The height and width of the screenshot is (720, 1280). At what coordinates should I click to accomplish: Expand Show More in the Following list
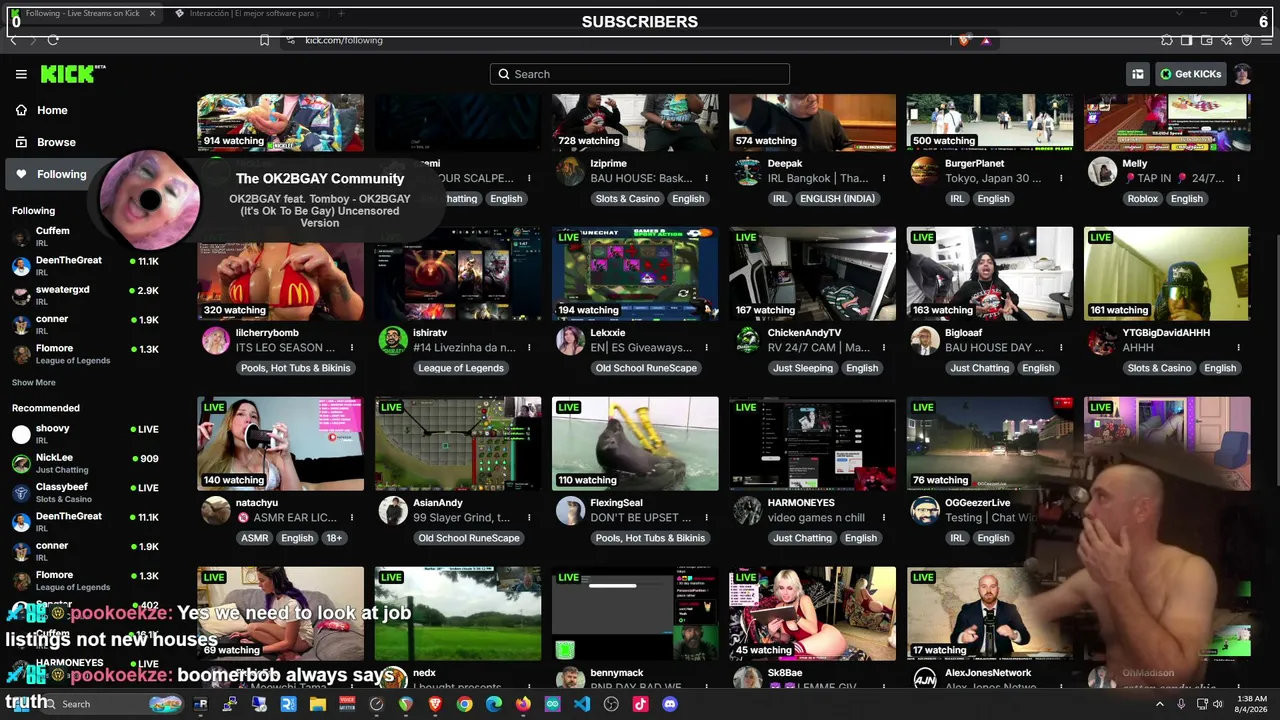(34, 382)
